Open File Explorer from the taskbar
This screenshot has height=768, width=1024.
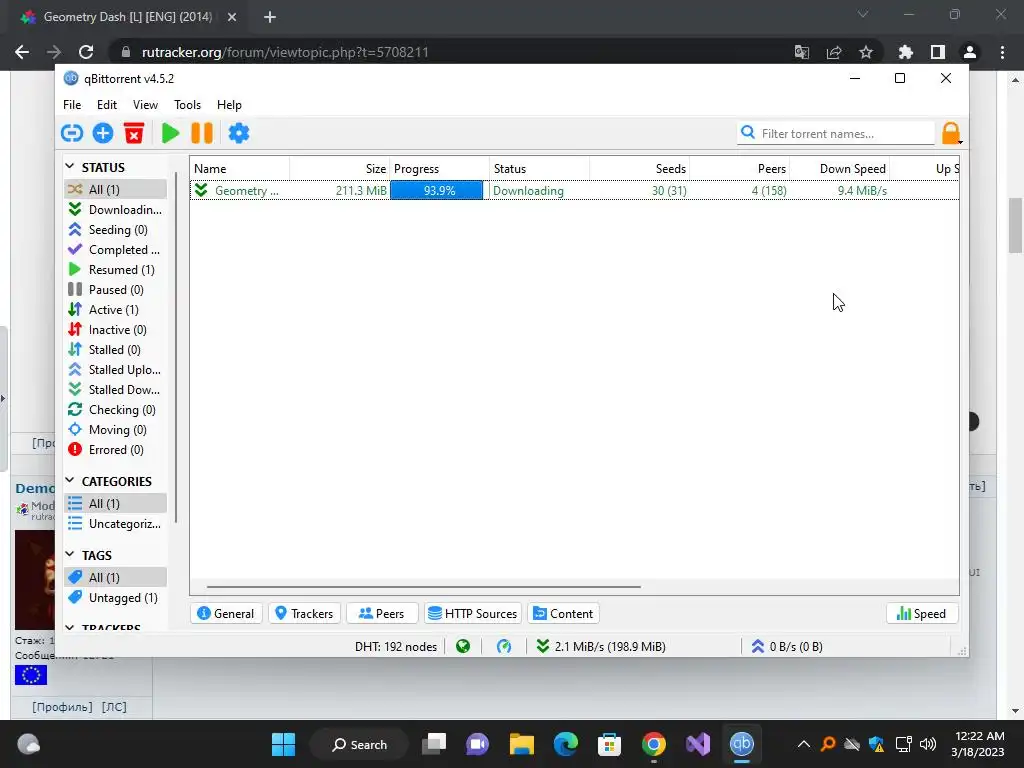522,744
